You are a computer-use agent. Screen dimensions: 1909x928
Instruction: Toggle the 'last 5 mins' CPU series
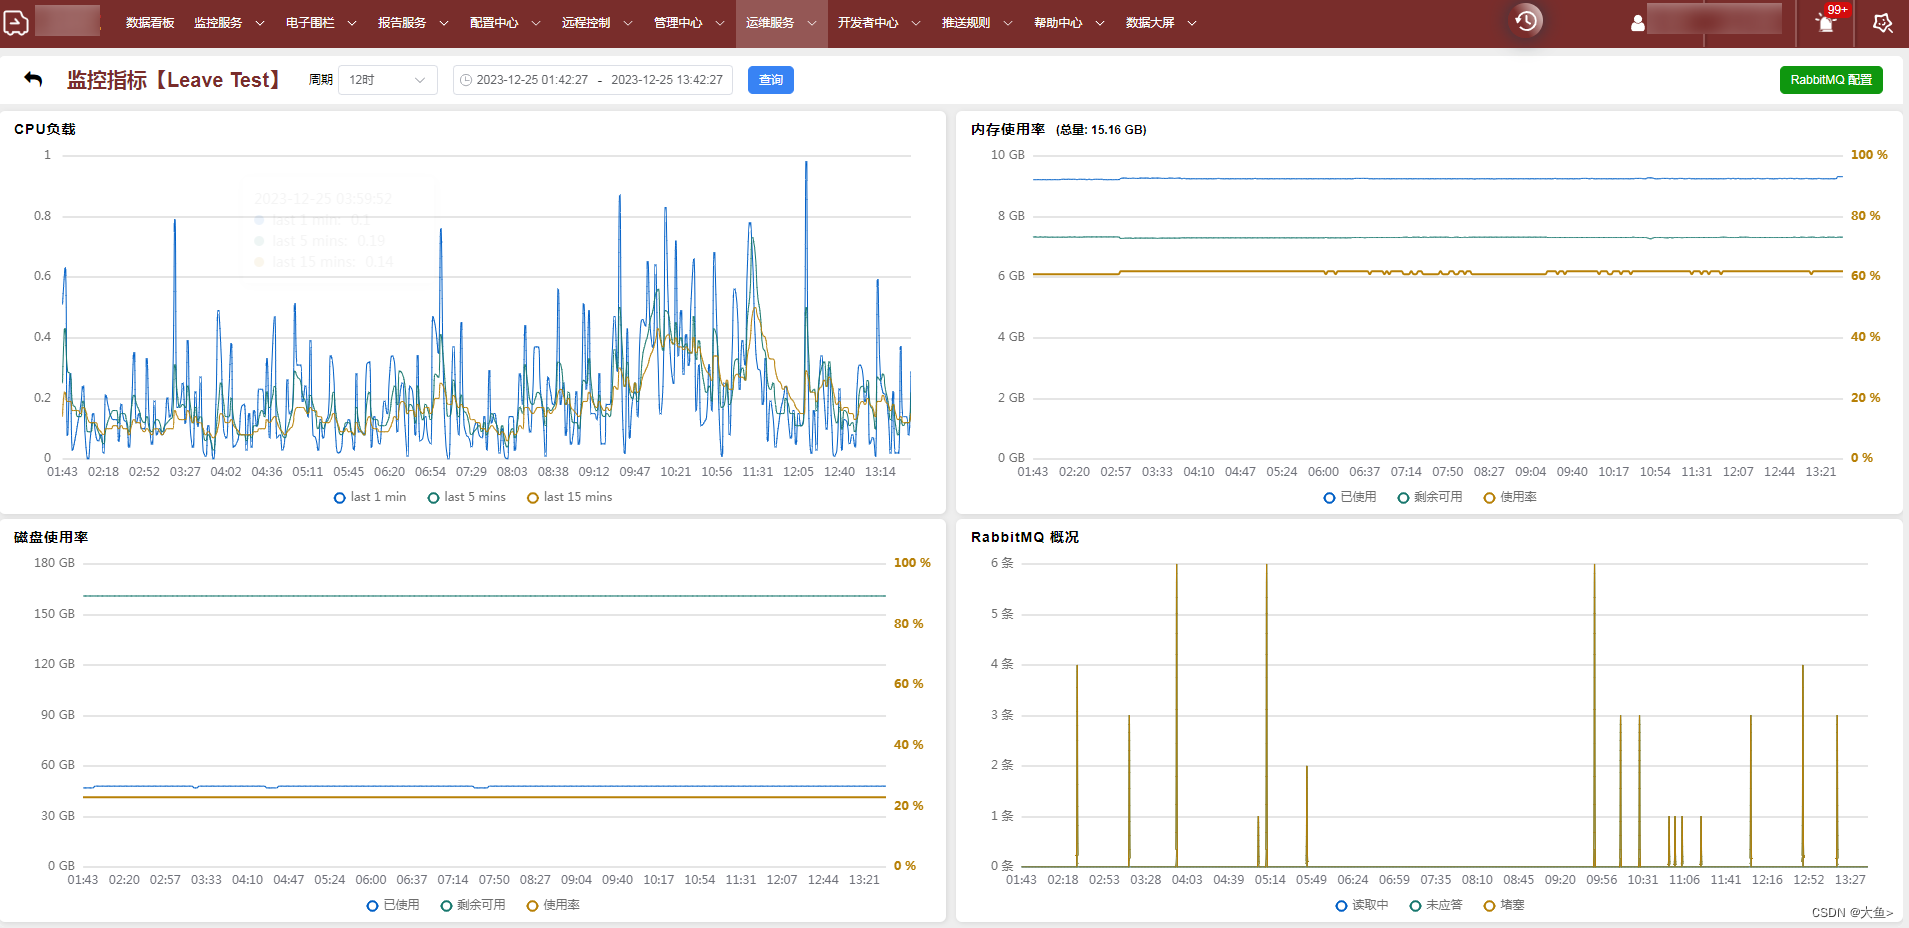467,497
